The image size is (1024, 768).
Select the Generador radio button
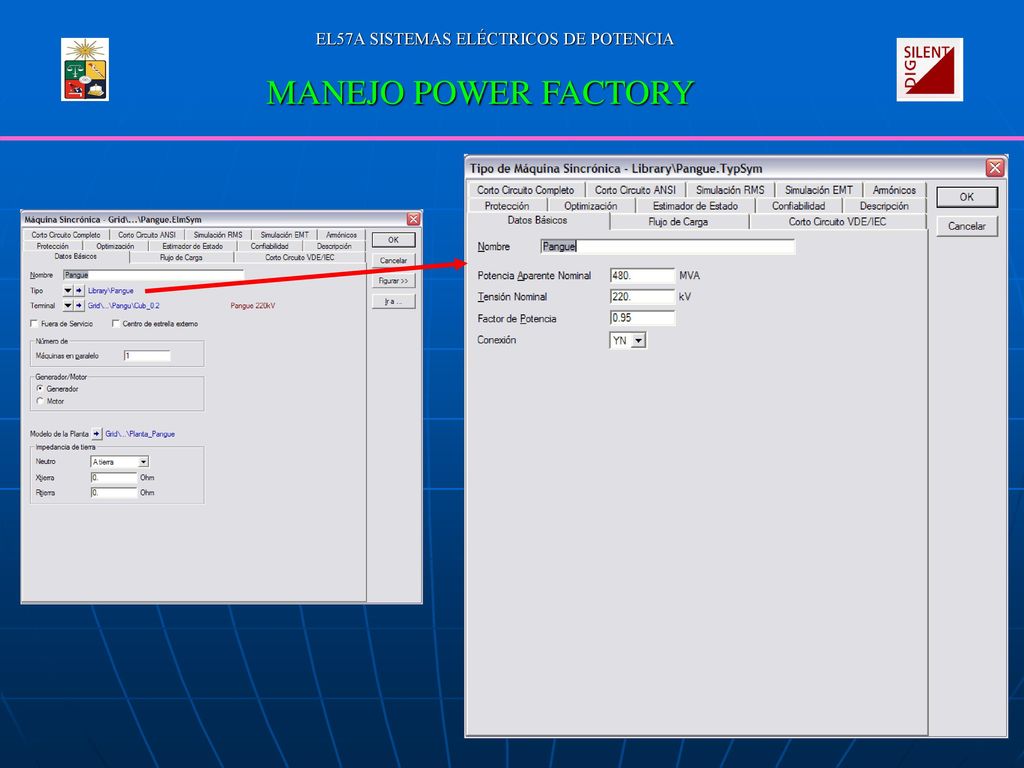tap(40, 389)
